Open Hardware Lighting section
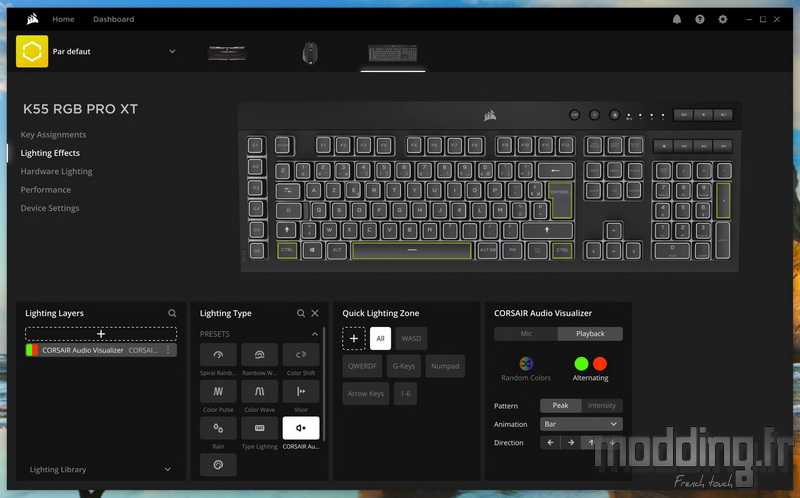Screen dimensions: 800x498 (56, 171)
